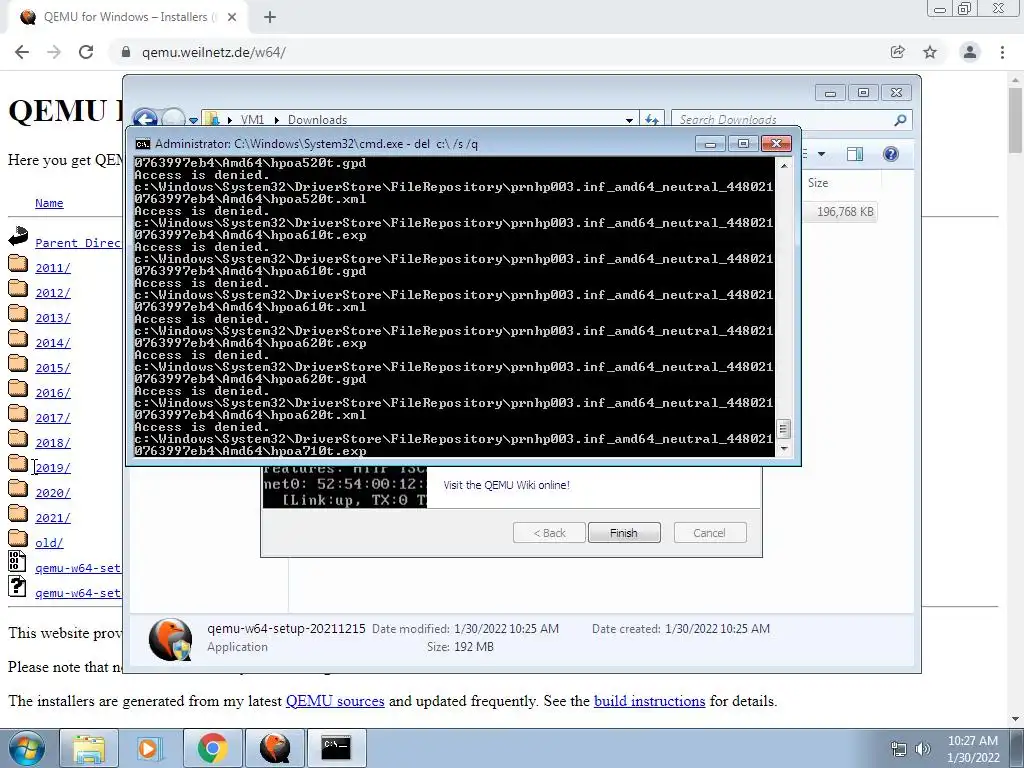The height and width of the screenshot is (768, 1024).
Task: Go back using Chrome's back arrow
Action: (22, 52)
